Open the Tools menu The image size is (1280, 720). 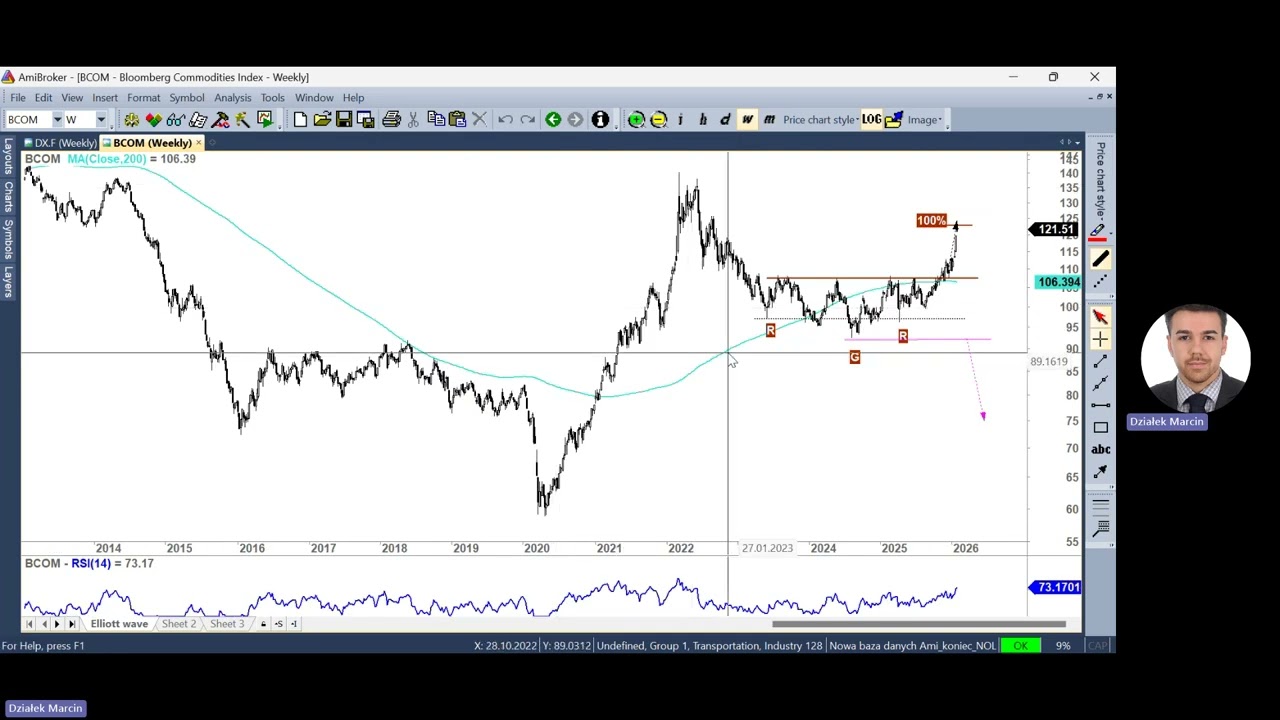point(272,98)
